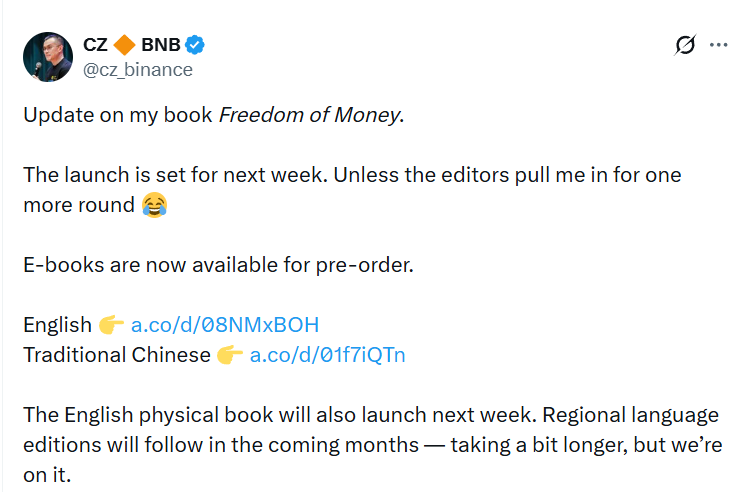The height and width of the screenshot is (492, 747).
Task: Click the italic title Freedom of Money
Action: [309, 114]
